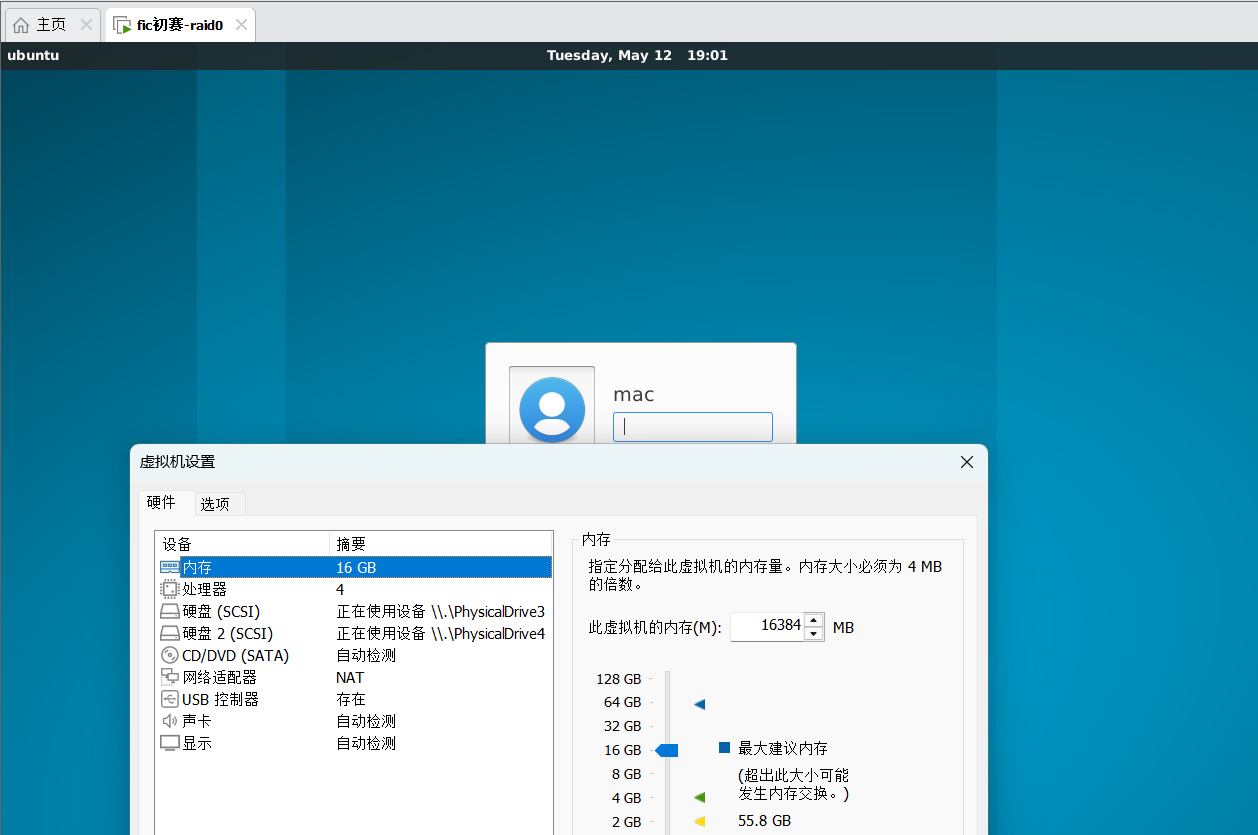Viewport: 1258px width, 835px height.
Task: Click the 32 GB slider scale label
Action: click(622, 726)
